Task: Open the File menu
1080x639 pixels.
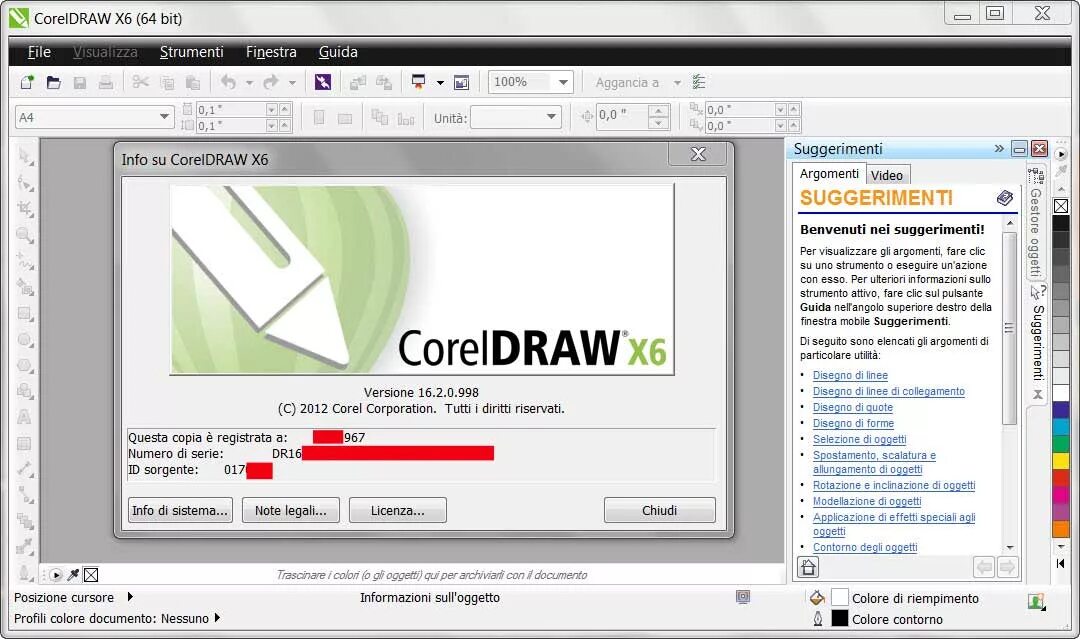Action: (x=39, y=52)
